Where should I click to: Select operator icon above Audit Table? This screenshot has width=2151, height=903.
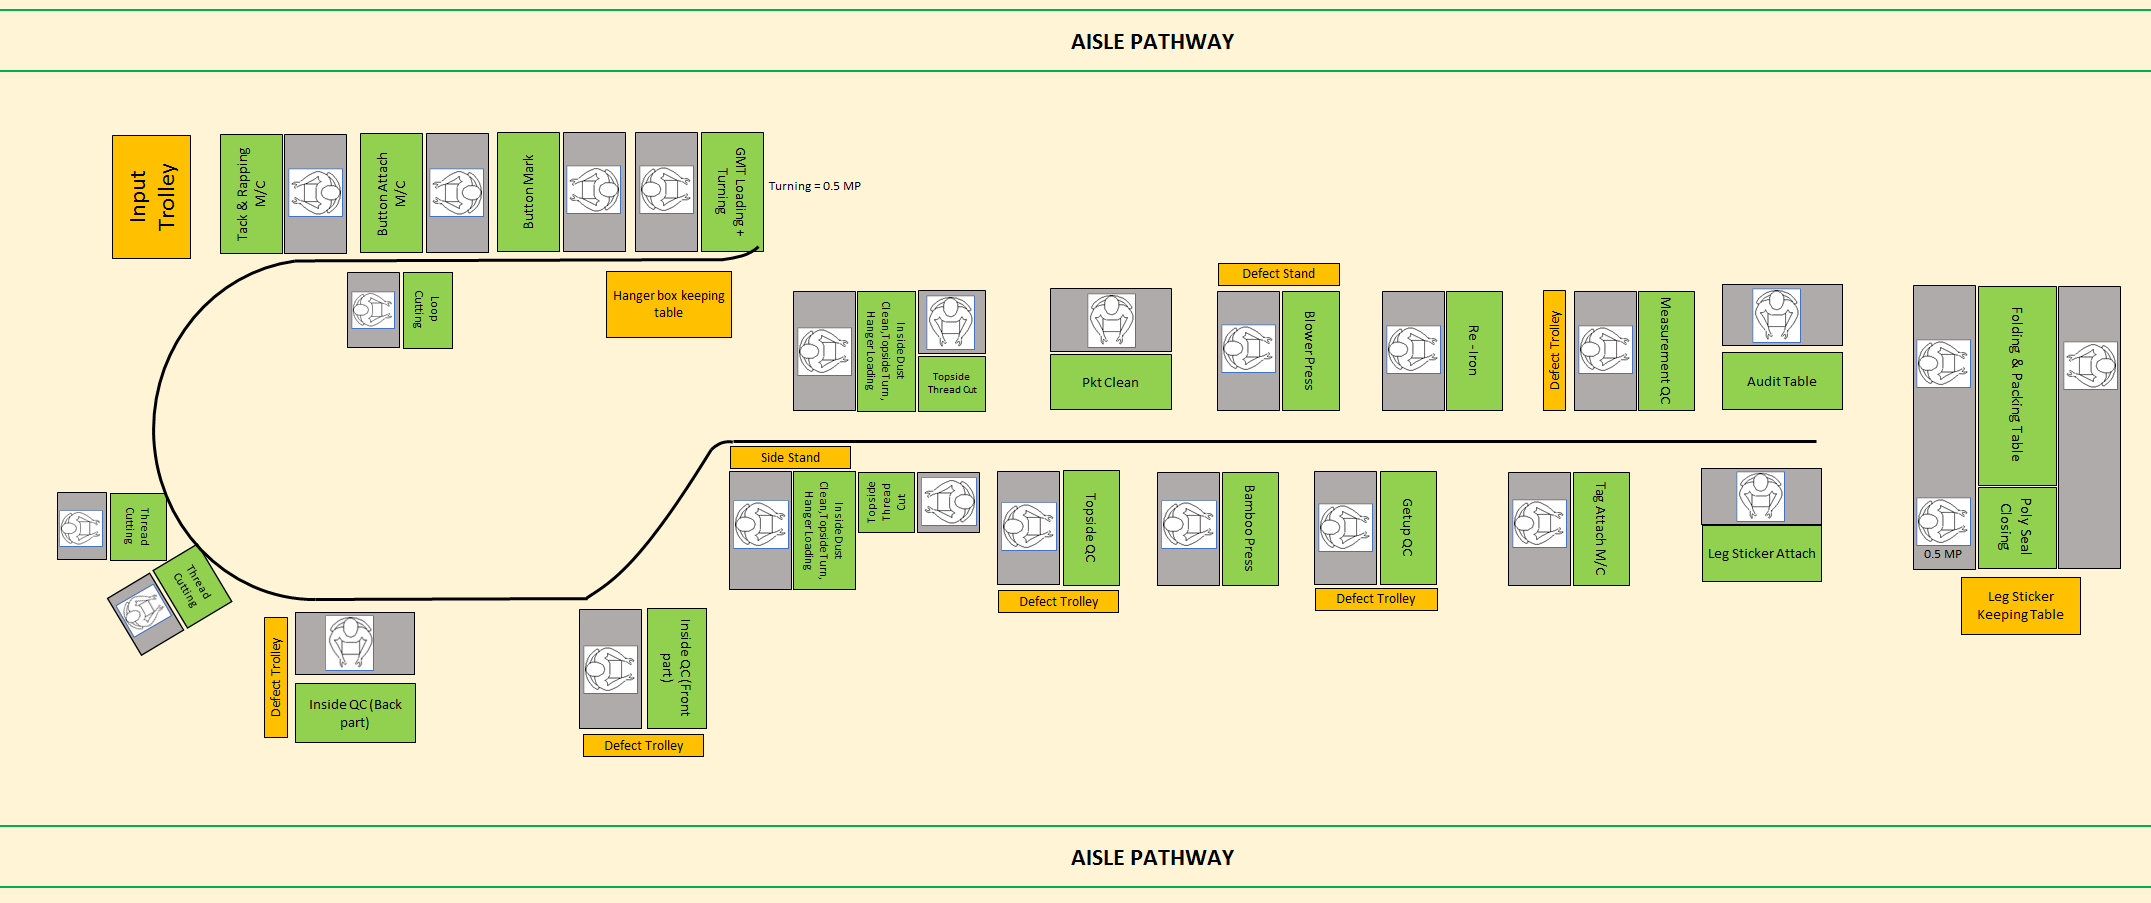1777,315
